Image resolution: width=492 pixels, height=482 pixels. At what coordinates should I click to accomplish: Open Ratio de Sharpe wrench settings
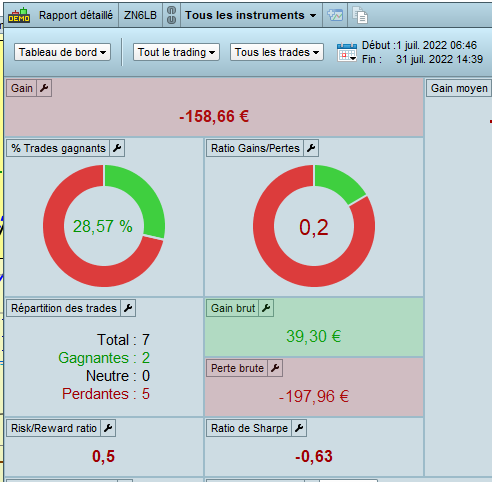[299, 428]
